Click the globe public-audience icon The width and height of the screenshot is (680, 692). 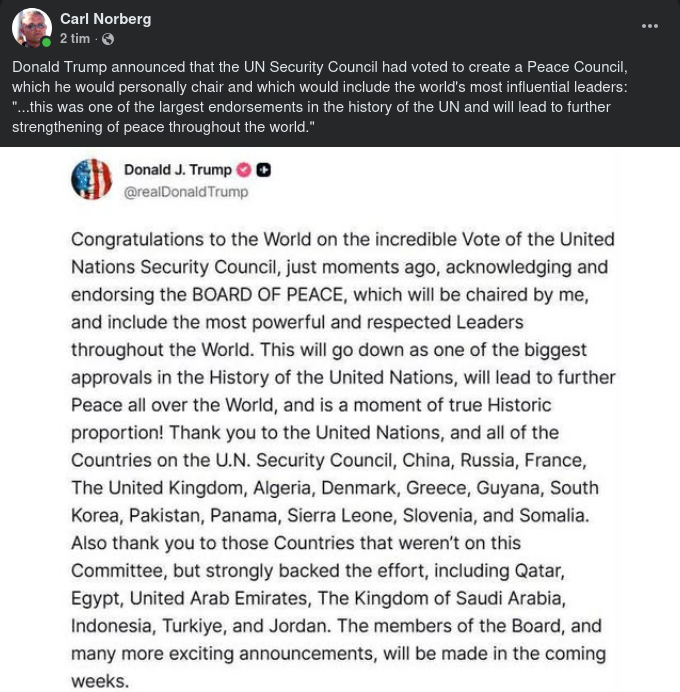tap(108, 39)
